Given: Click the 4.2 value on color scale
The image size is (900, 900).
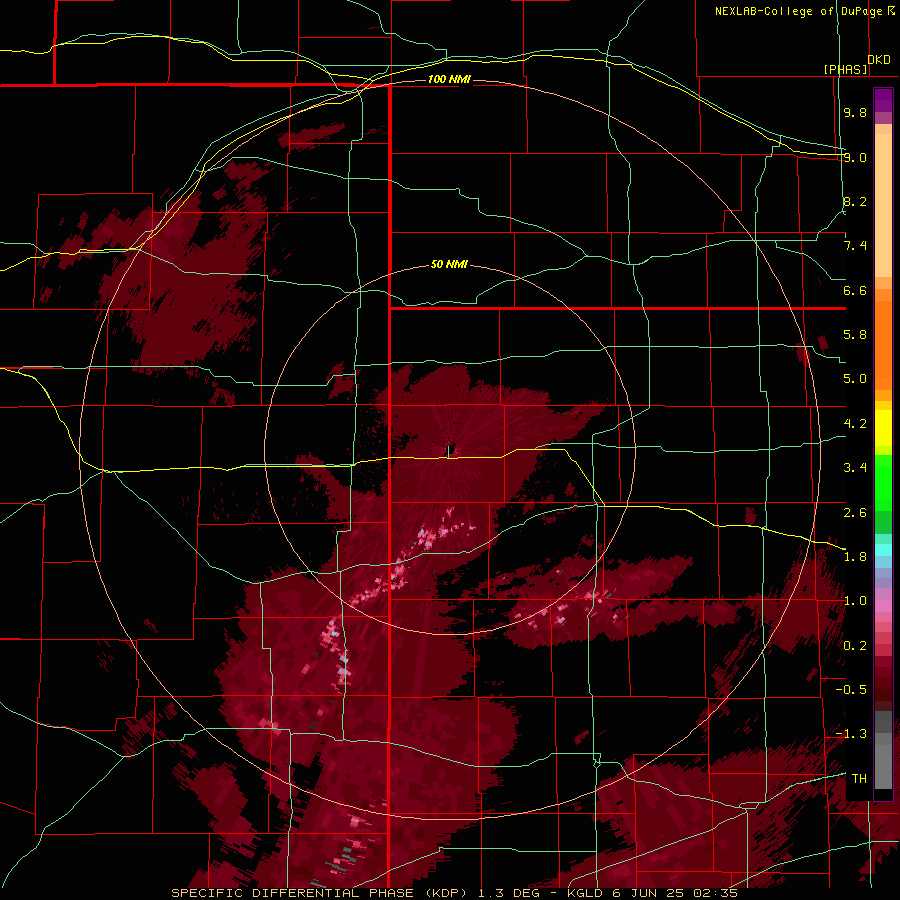Looking at the screenshot, I should pyautogui.click(x=855, y=424).
